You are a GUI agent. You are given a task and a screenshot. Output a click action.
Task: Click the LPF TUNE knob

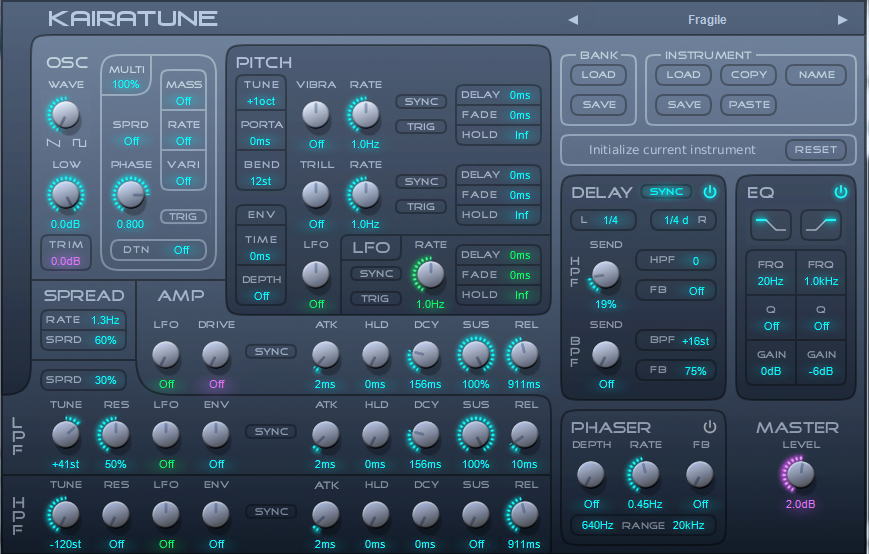coord(65,434)
